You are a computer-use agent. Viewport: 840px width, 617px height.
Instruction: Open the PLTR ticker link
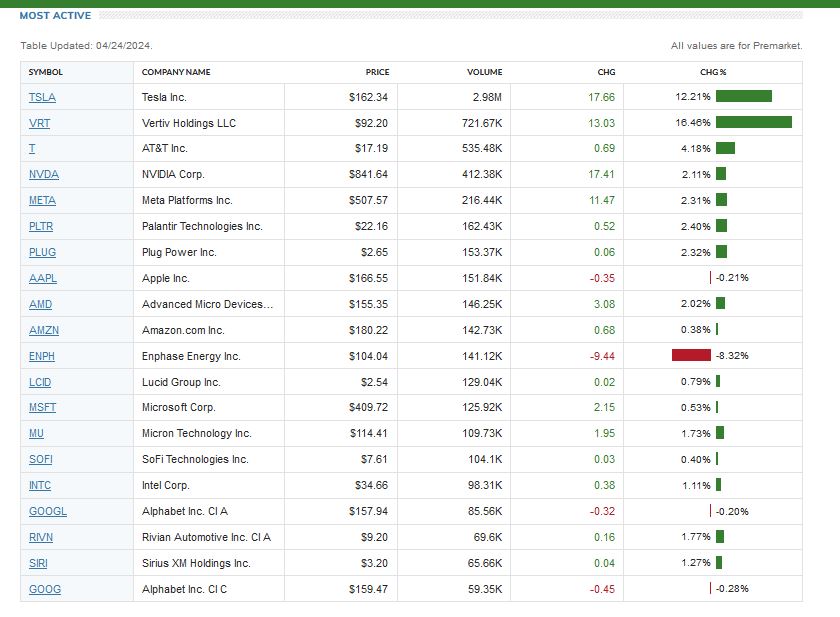pyautogui.click(x=42, y=226)
